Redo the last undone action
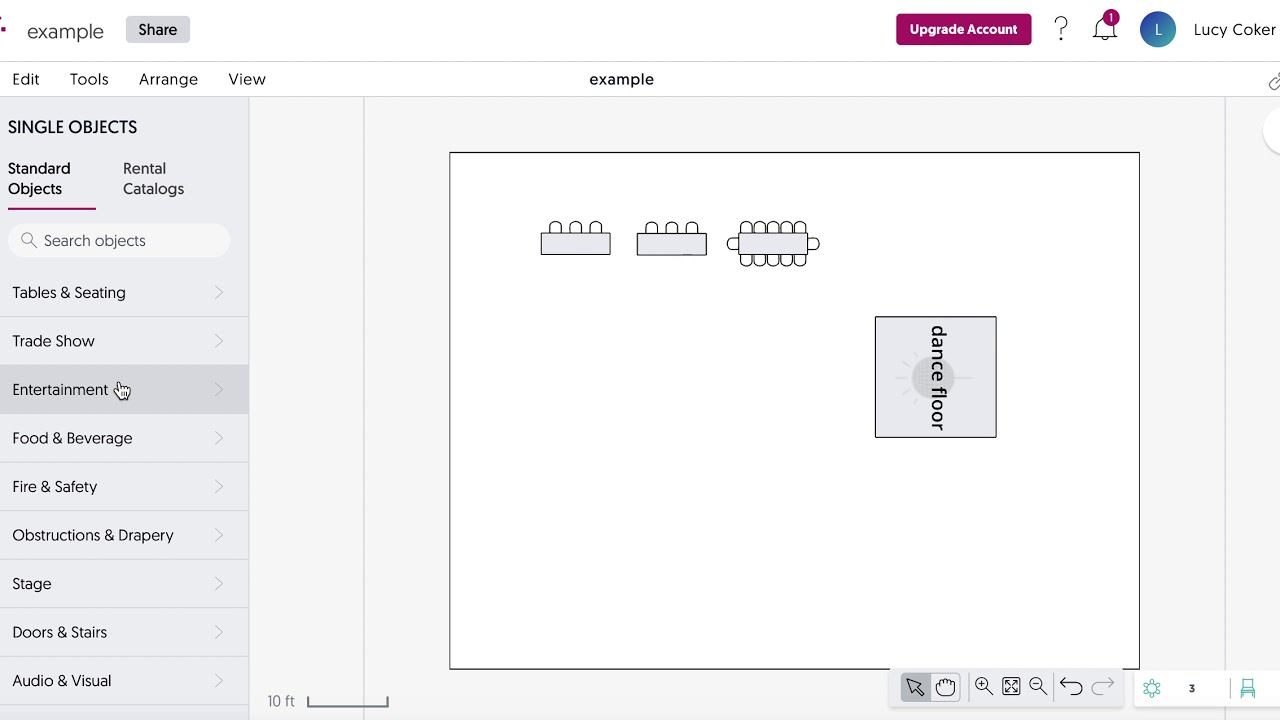1280x720 pixels. coord(1103,687)
